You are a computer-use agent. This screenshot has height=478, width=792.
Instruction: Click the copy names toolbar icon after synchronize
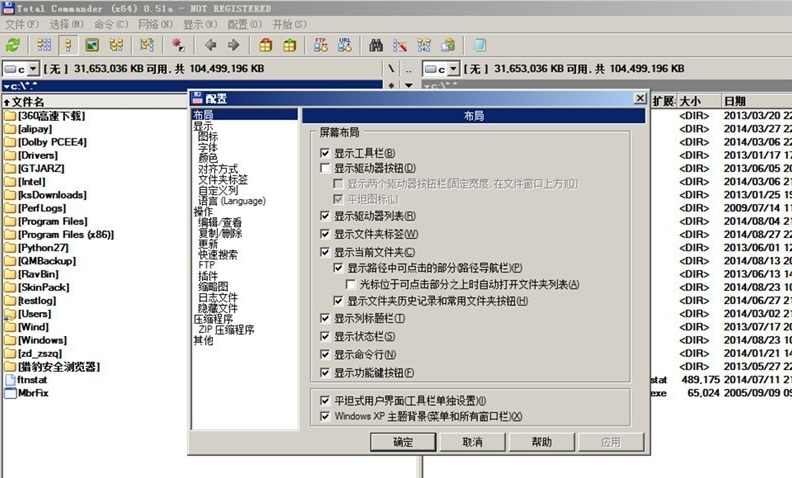click(x=448, y=45)
